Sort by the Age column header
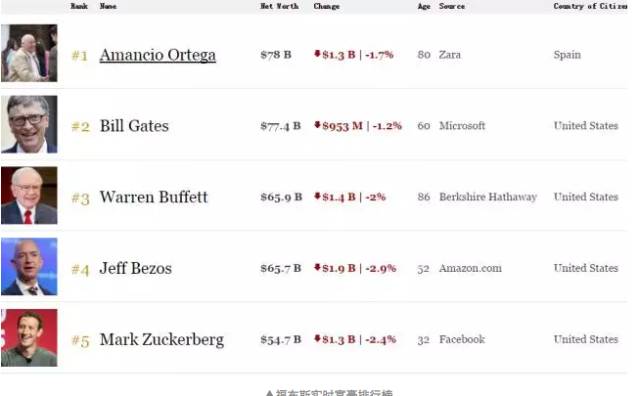This screenshot has height=396, width=640. [424, 6]
